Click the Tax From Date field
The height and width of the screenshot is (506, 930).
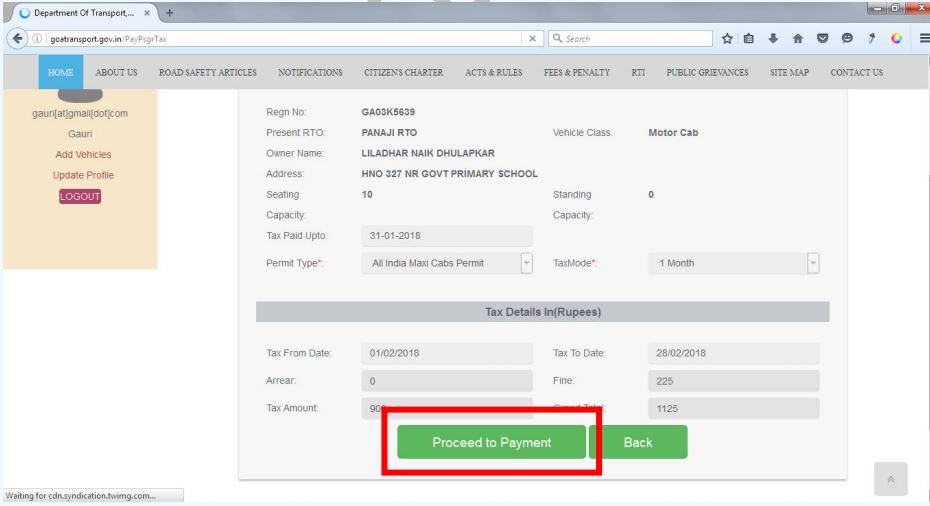(x=447, y=353)
